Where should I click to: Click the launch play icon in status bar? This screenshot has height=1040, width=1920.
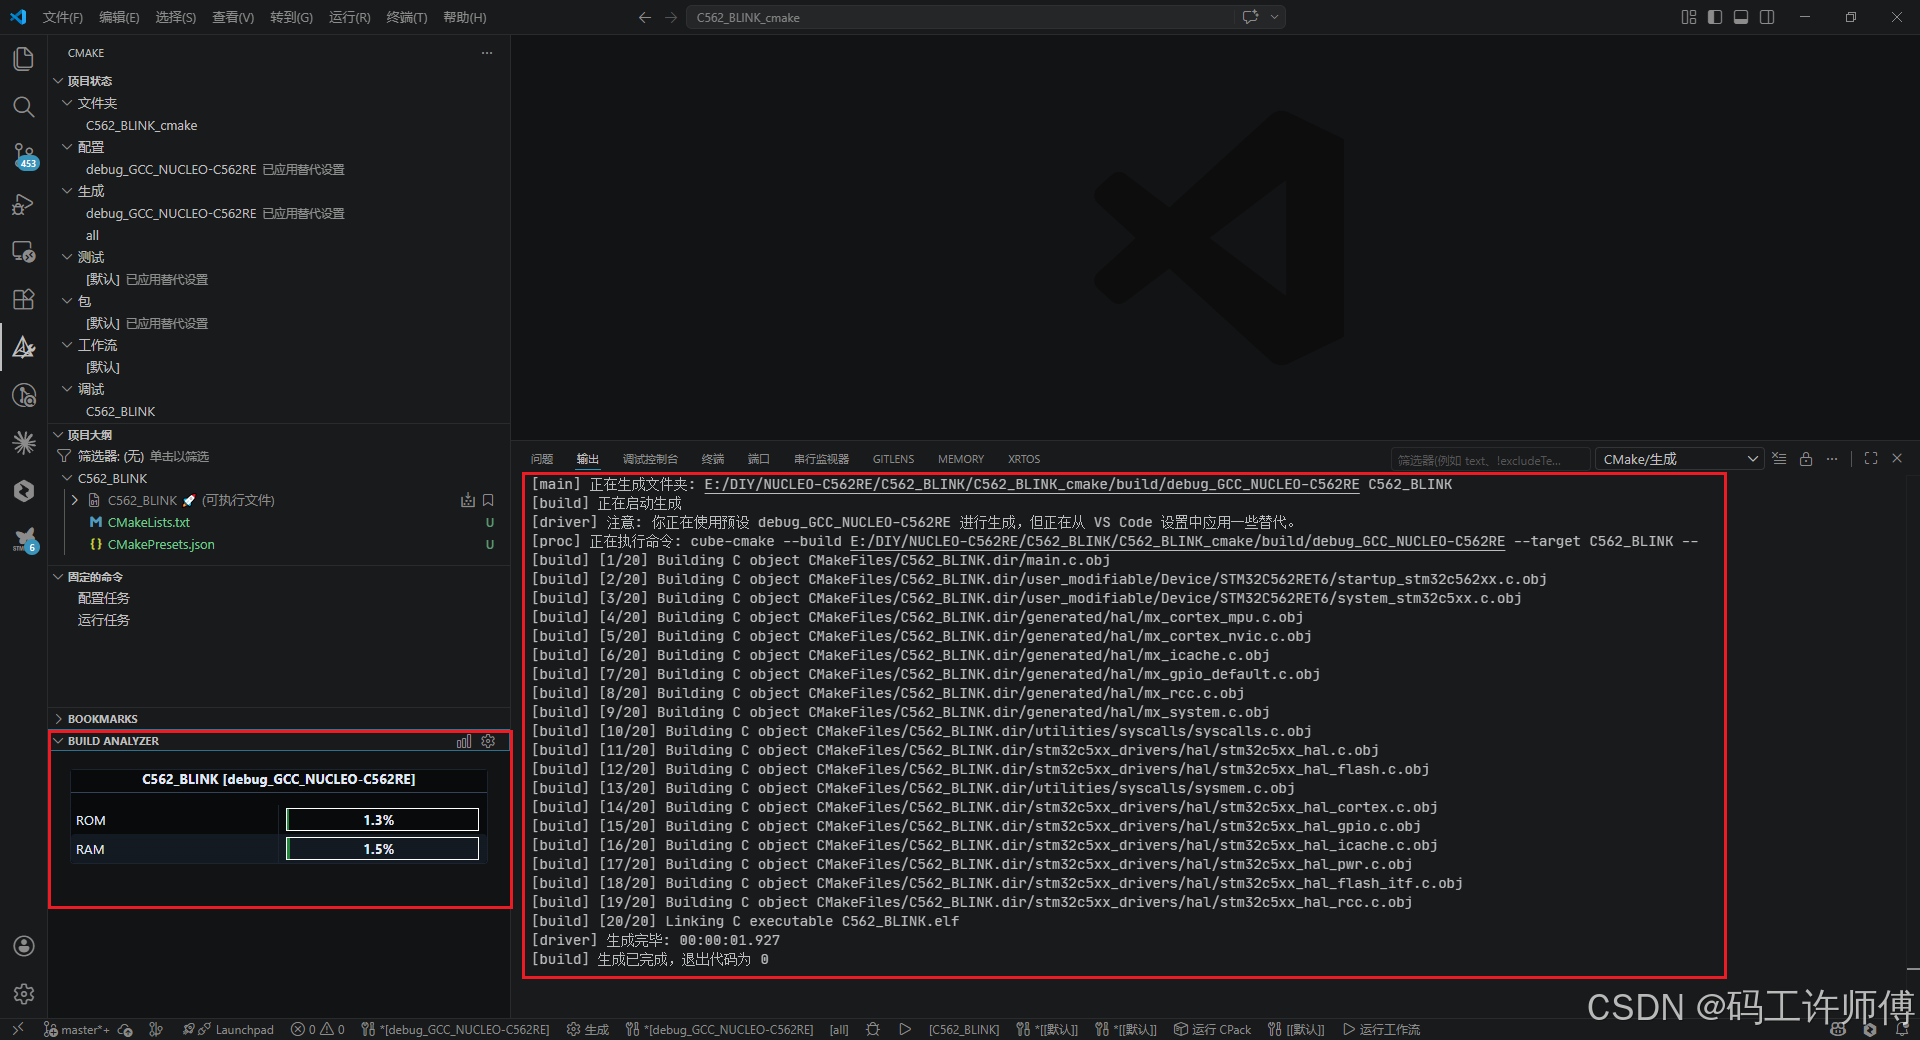(x=905, y=1029)
